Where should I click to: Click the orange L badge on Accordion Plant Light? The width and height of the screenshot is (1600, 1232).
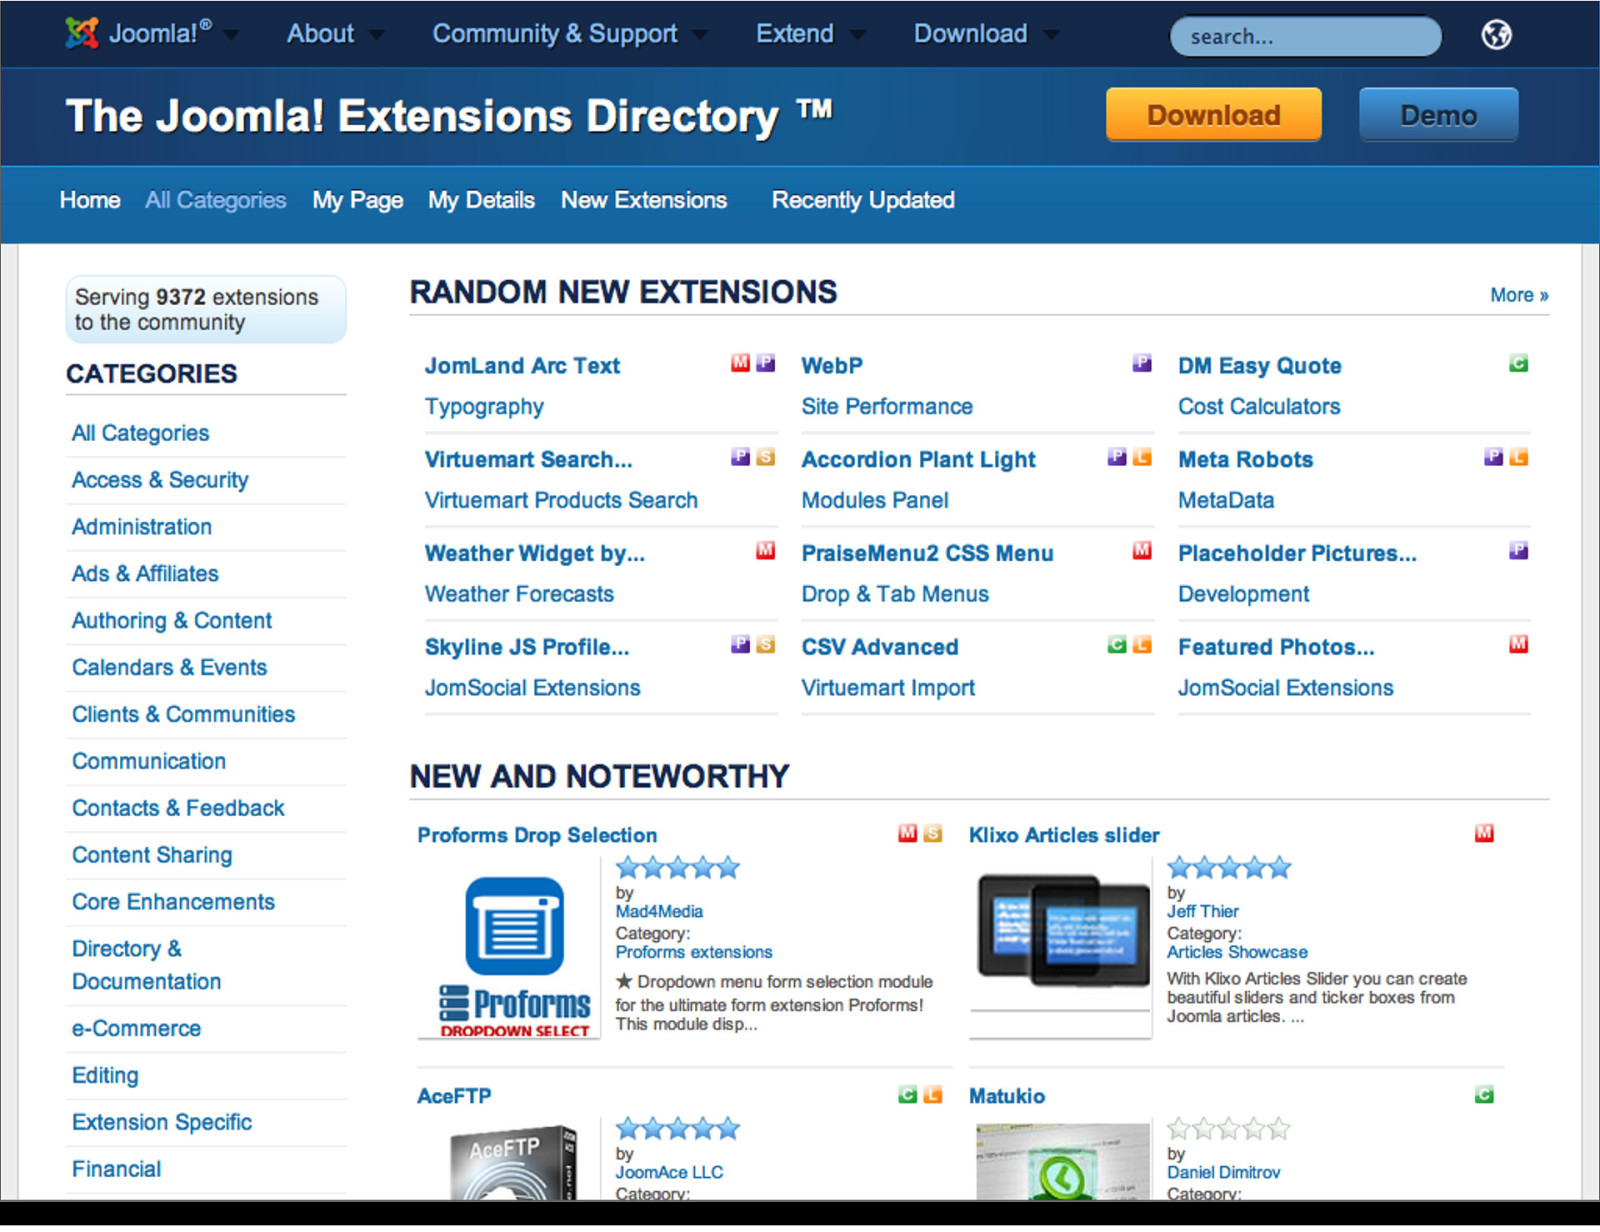pos(1142,457)
